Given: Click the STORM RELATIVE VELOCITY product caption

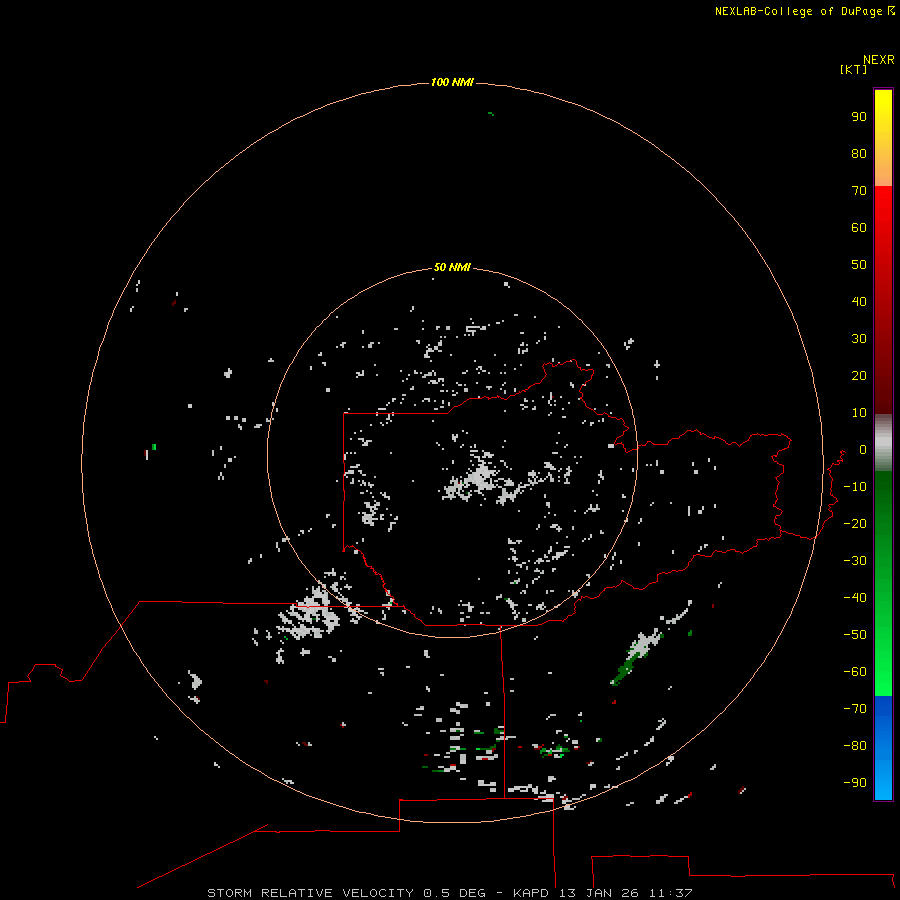Looking at the screenshot, I should click(x=450, y=893).
